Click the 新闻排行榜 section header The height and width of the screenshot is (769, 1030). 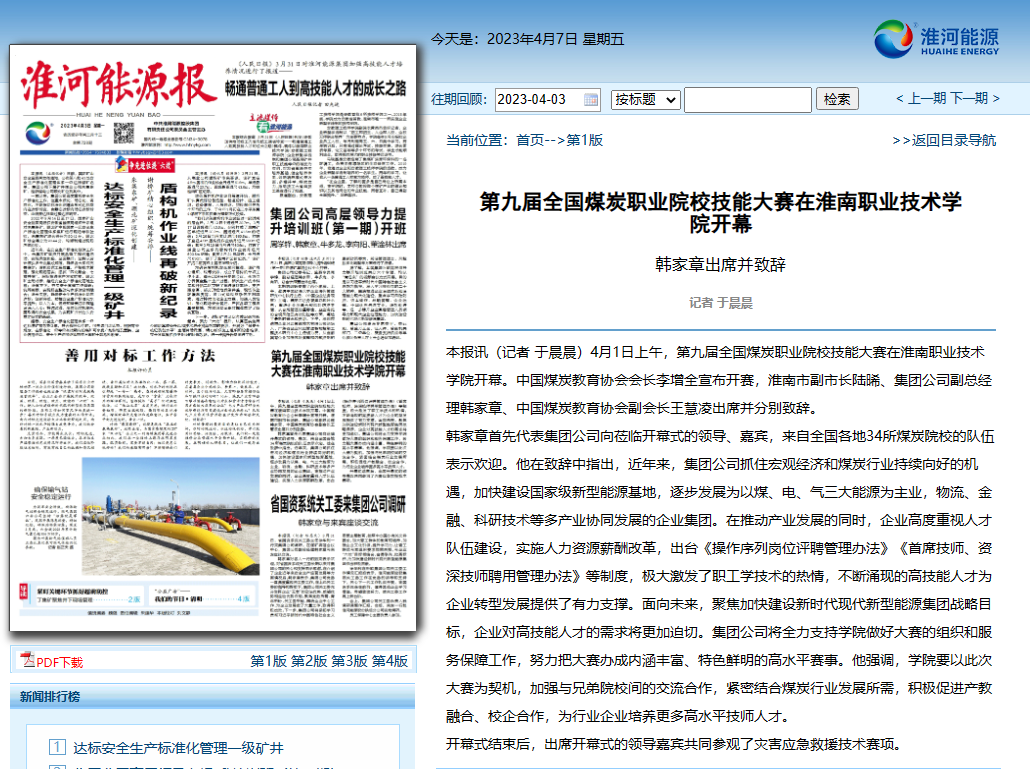pyautogui.click(x=50, y=697)
